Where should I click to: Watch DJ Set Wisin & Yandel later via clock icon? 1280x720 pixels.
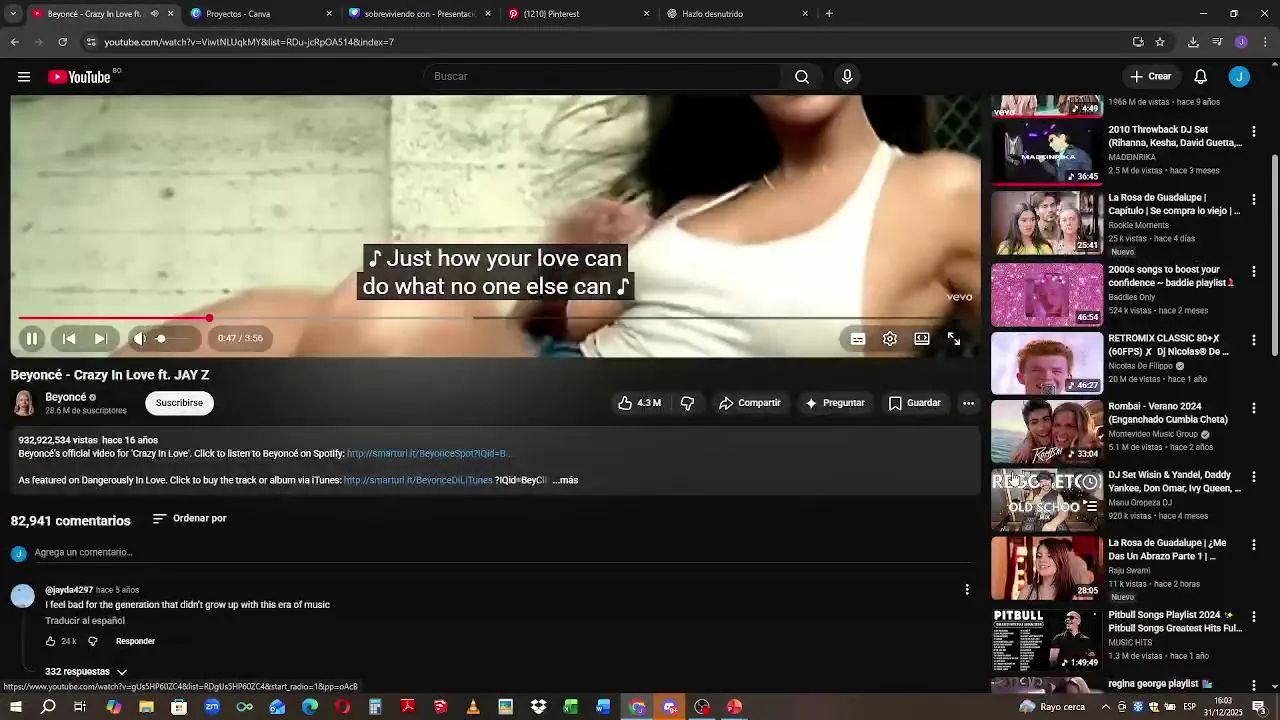1090,482
